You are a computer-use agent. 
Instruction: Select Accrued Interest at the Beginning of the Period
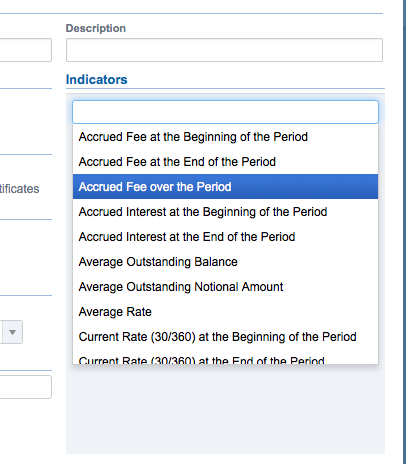click(x=225, y=212)
